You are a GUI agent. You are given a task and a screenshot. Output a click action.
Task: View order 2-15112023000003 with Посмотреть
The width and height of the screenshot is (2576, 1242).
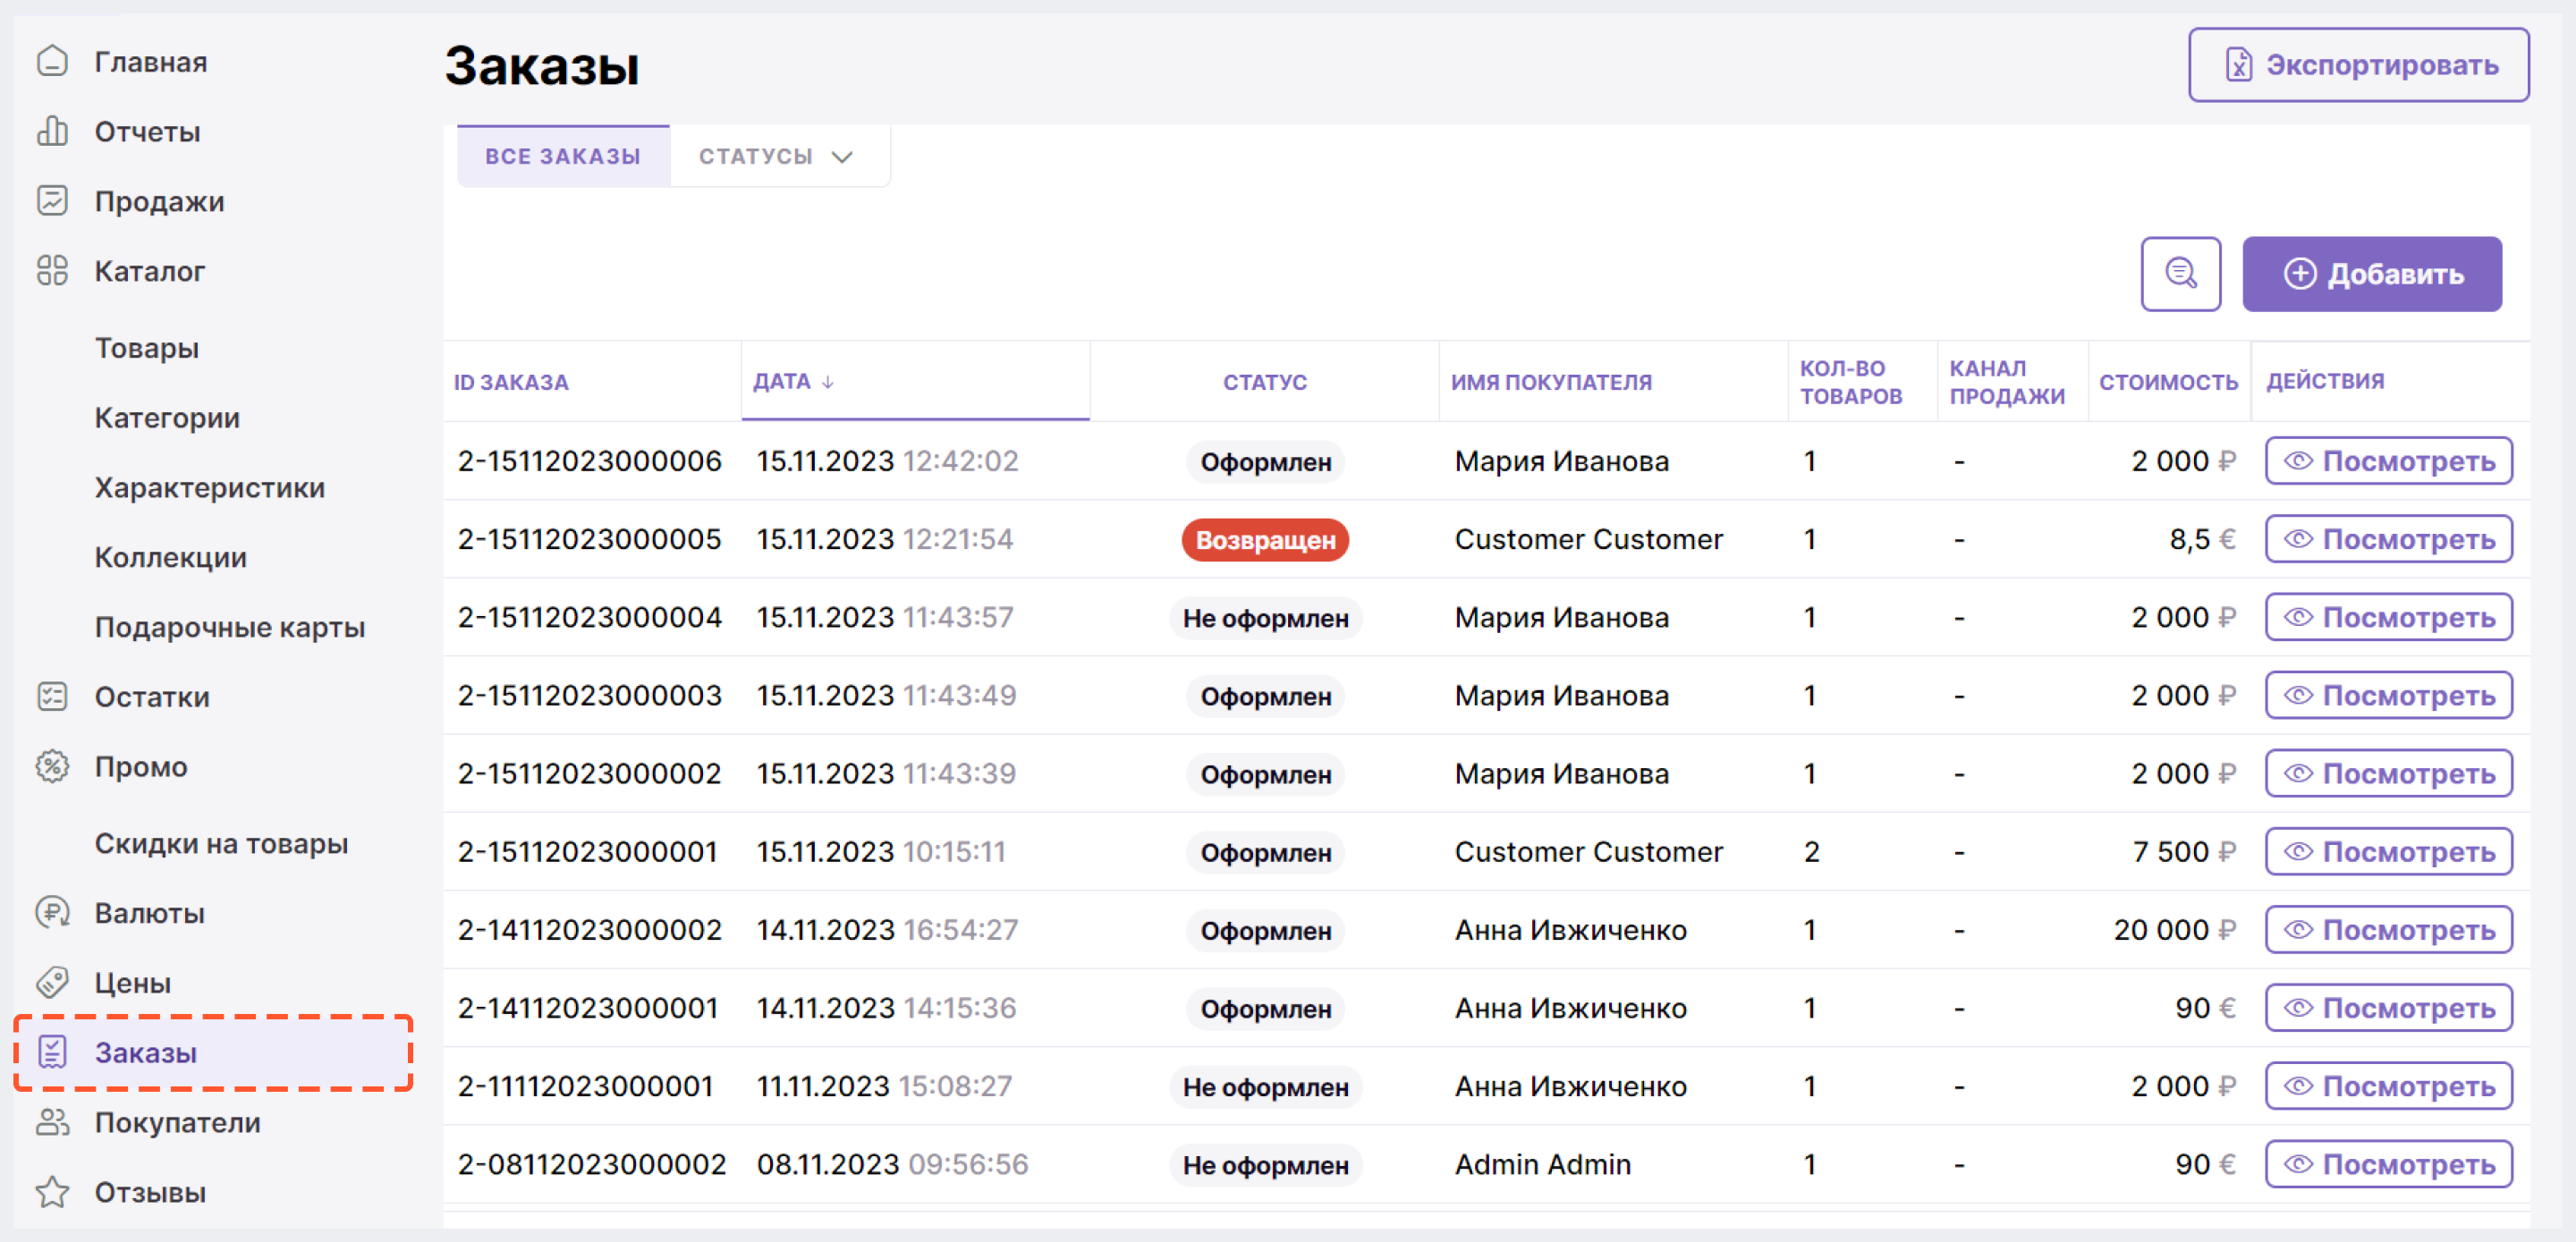click(x=2388, y=695)
